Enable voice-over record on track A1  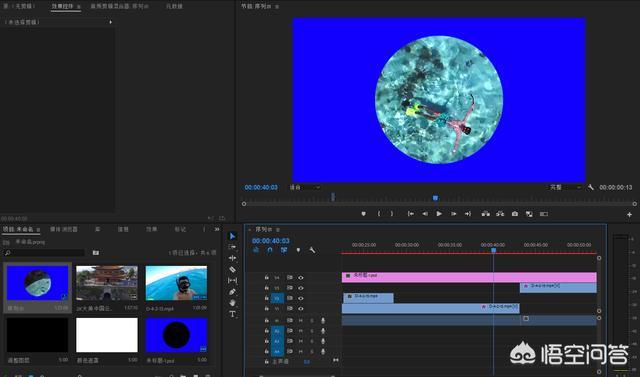323,321
